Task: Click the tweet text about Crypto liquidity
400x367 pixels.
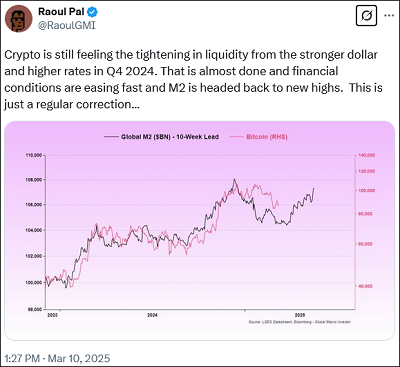Action: (x=193, y=80)
